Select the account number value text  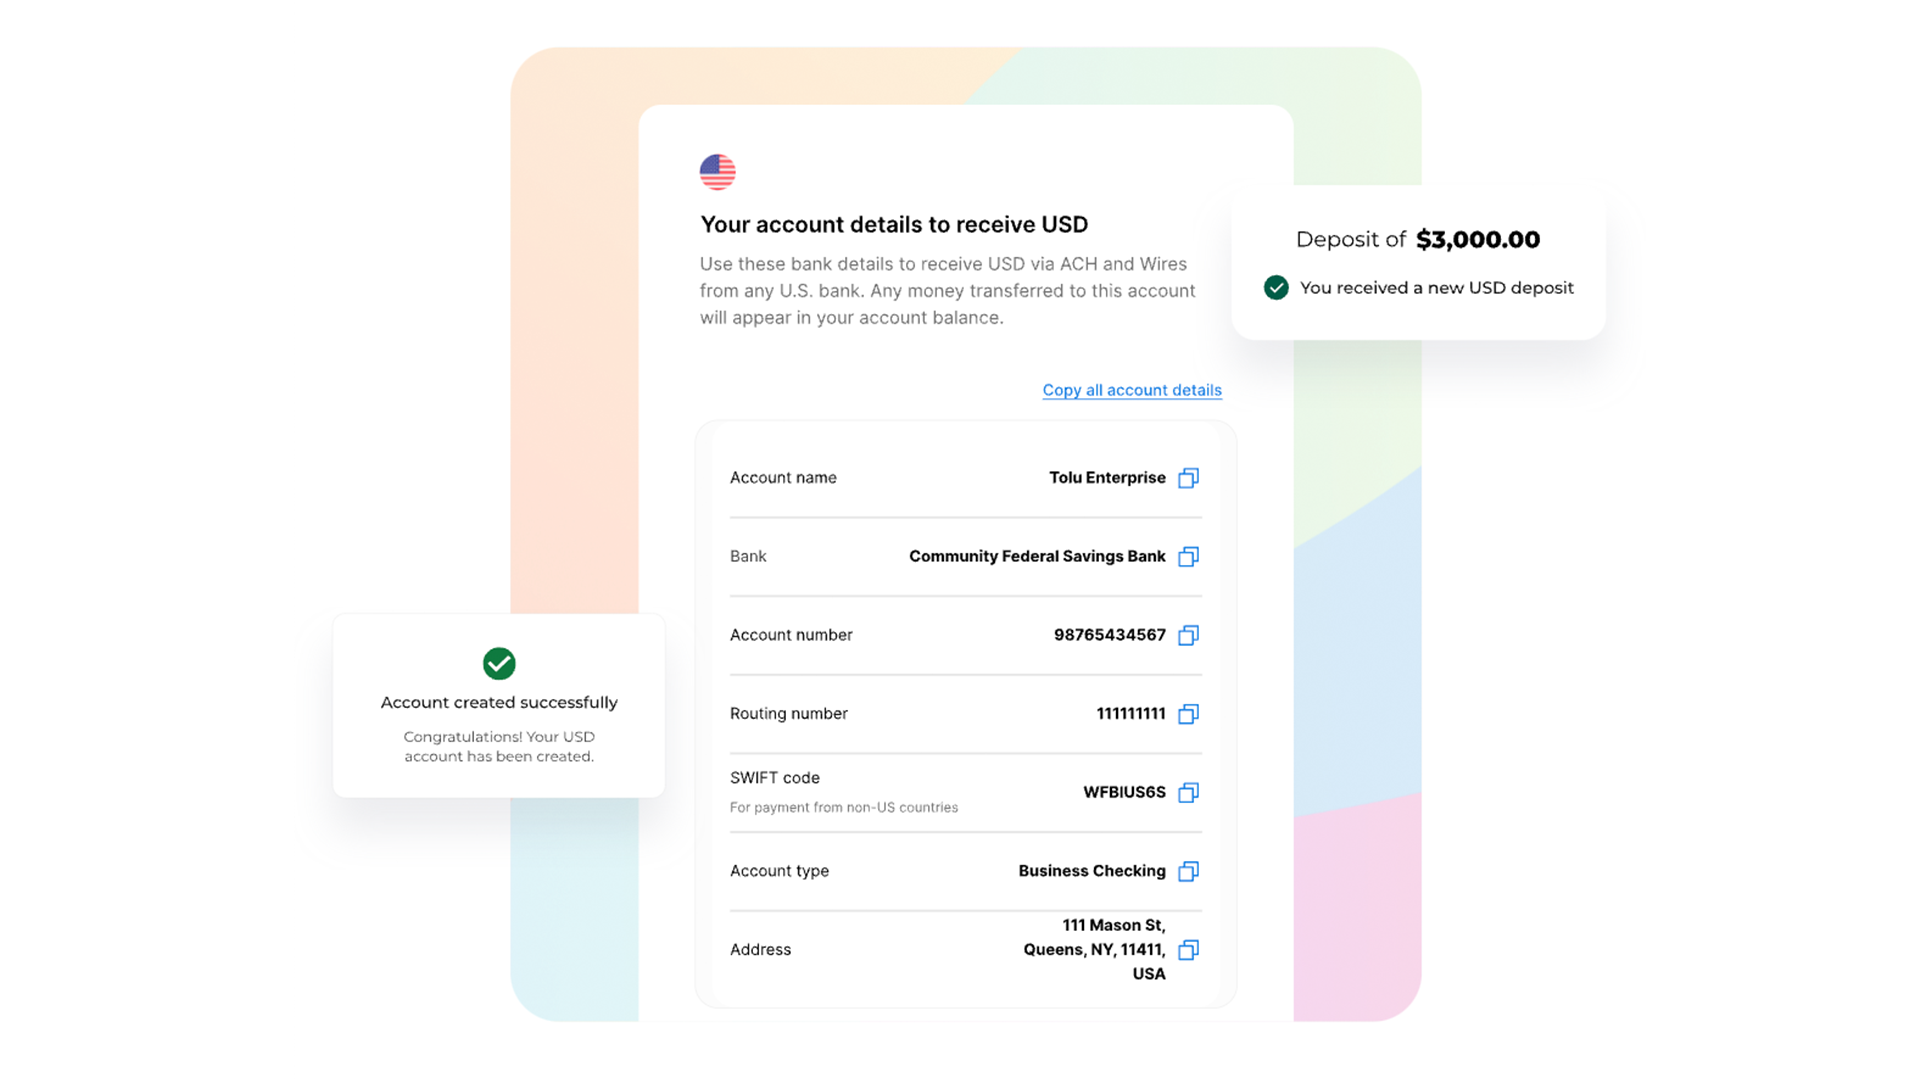pos(1109,635)
